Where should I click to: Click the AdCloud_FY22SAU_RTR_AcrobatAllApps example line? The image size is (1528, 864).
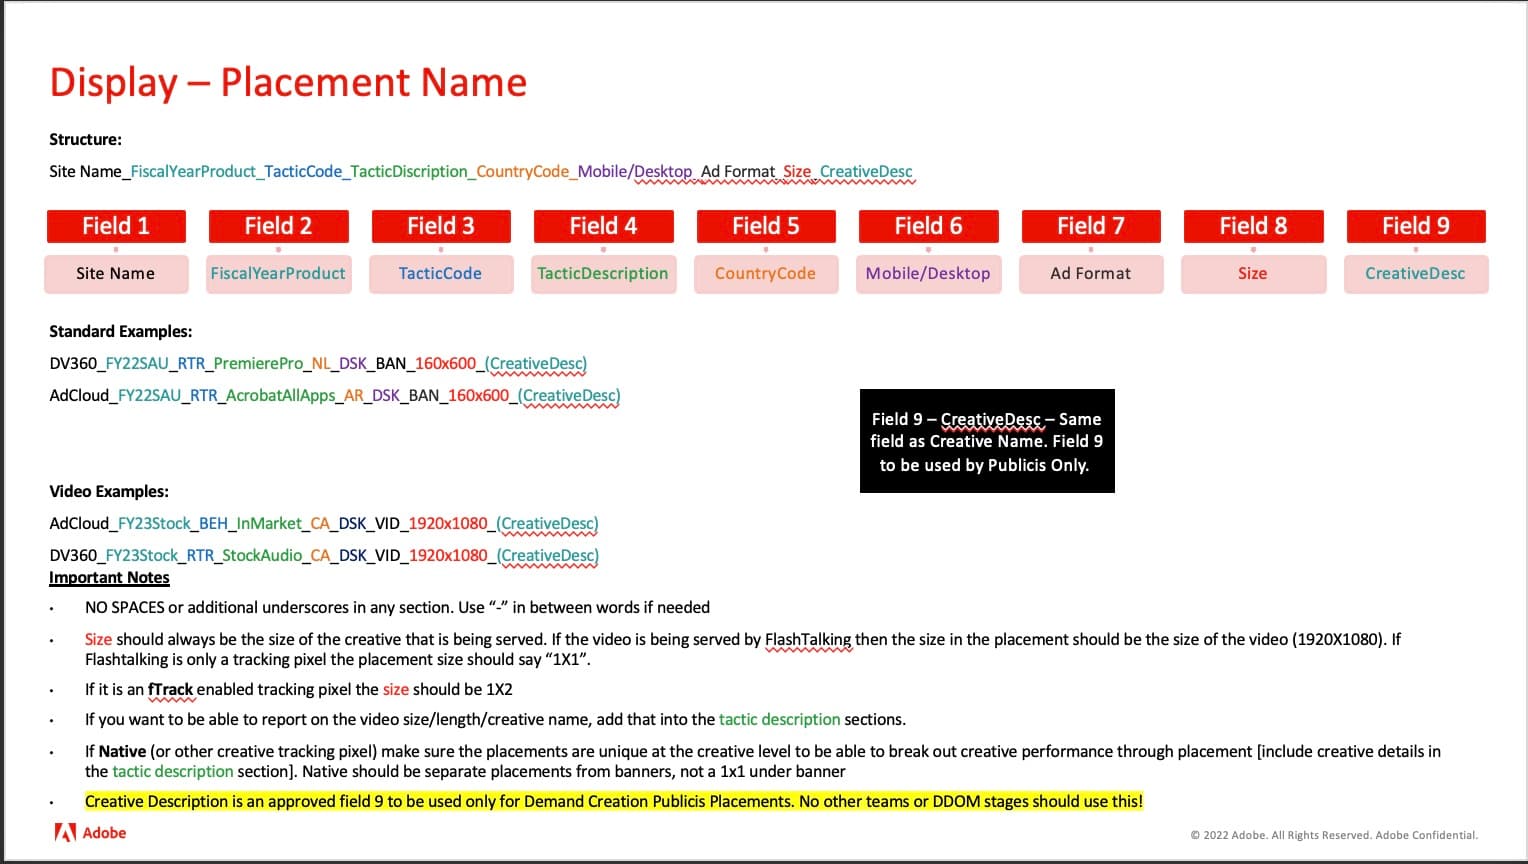pyautogui.click(x=335, y=396)
